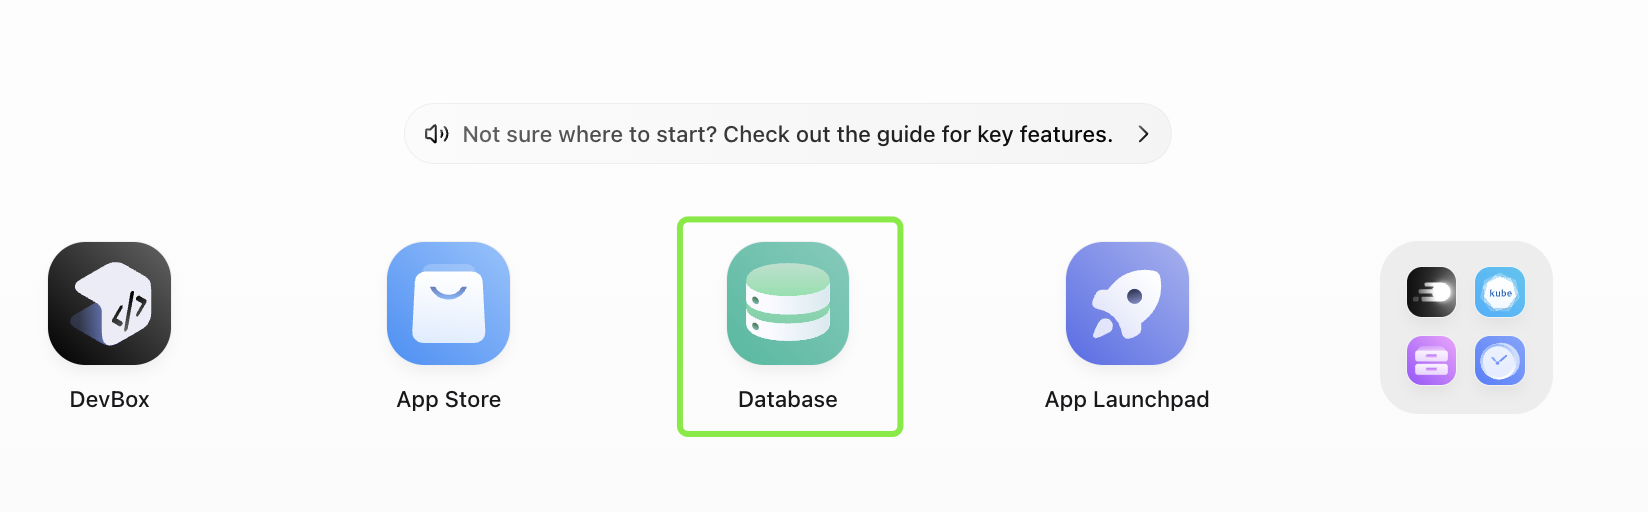
Task: Launch the App Store shopping bag icon
Action: tap(448, 303)
